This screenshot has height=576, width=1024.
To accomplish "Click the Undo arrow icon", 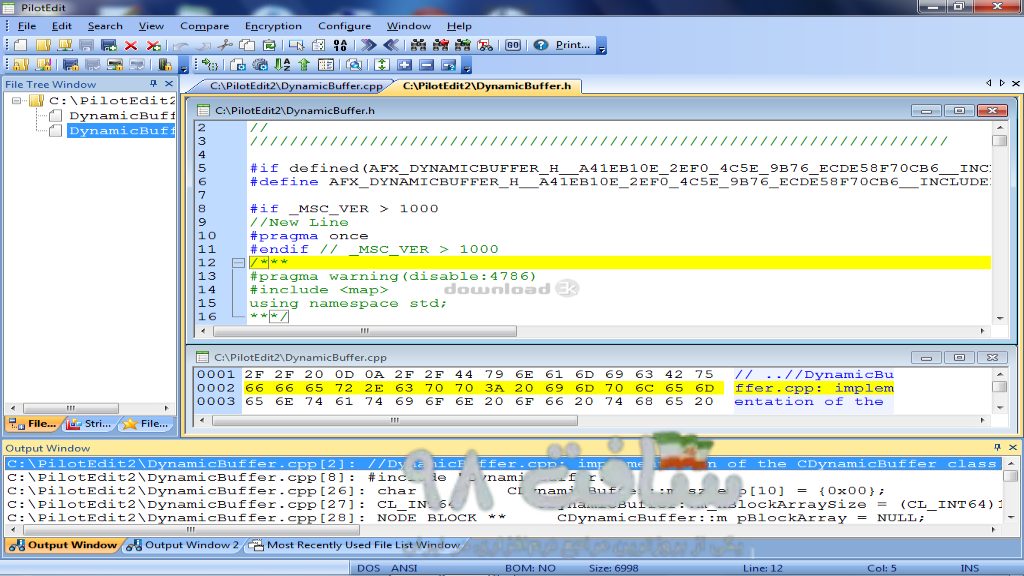I will coord(180,45).
